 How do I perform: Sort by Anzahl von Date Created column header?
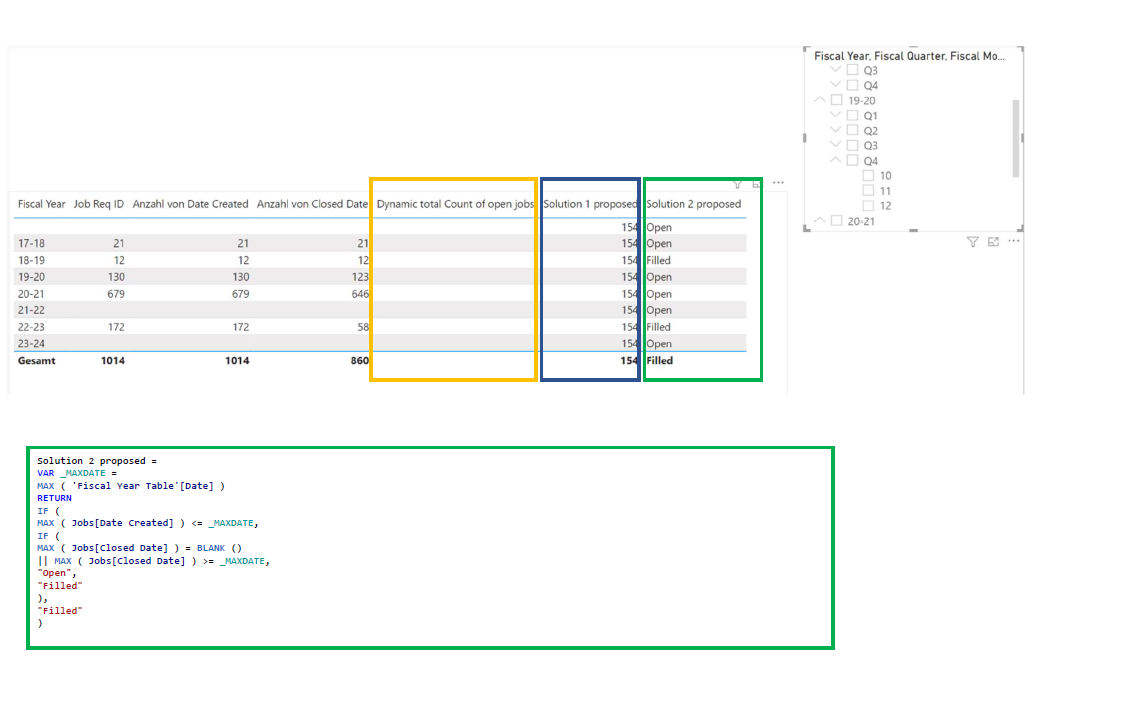pos(191,204)
